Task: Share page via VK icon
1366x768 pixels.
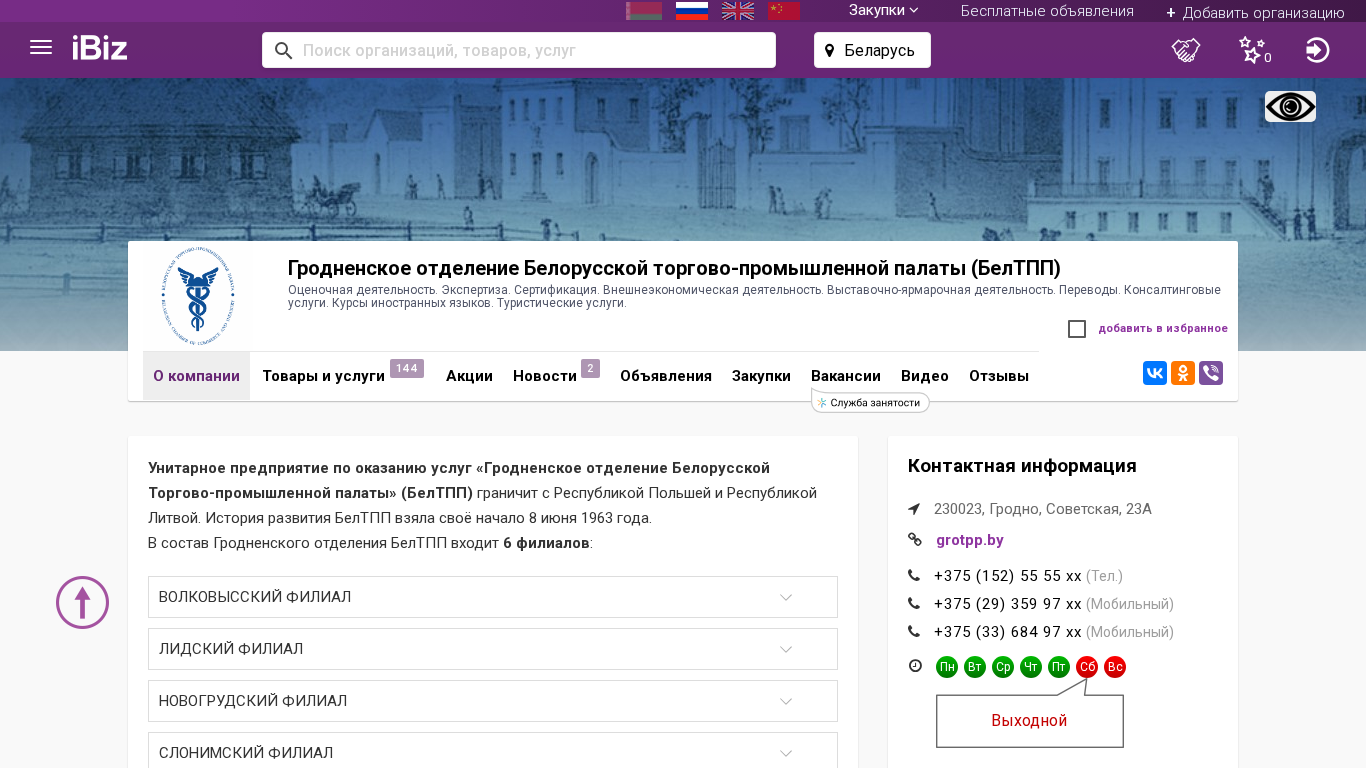Action: click(1154, 374)
